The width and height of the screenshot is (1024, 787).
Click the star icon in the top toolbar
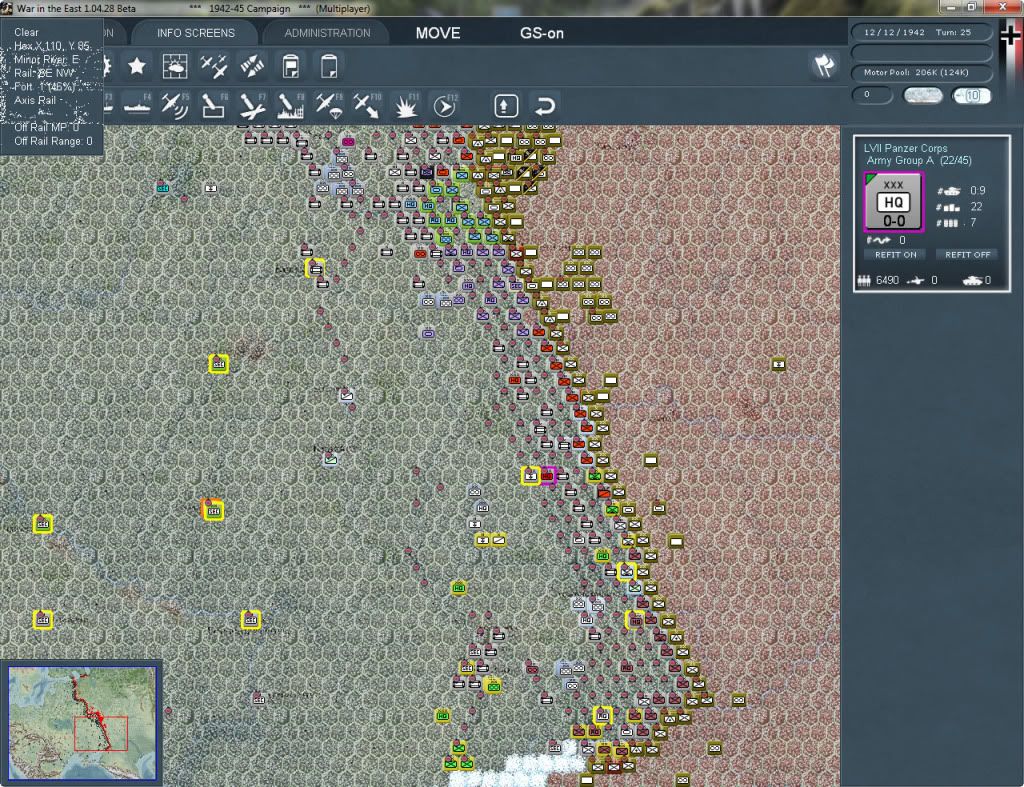(136, 66)
